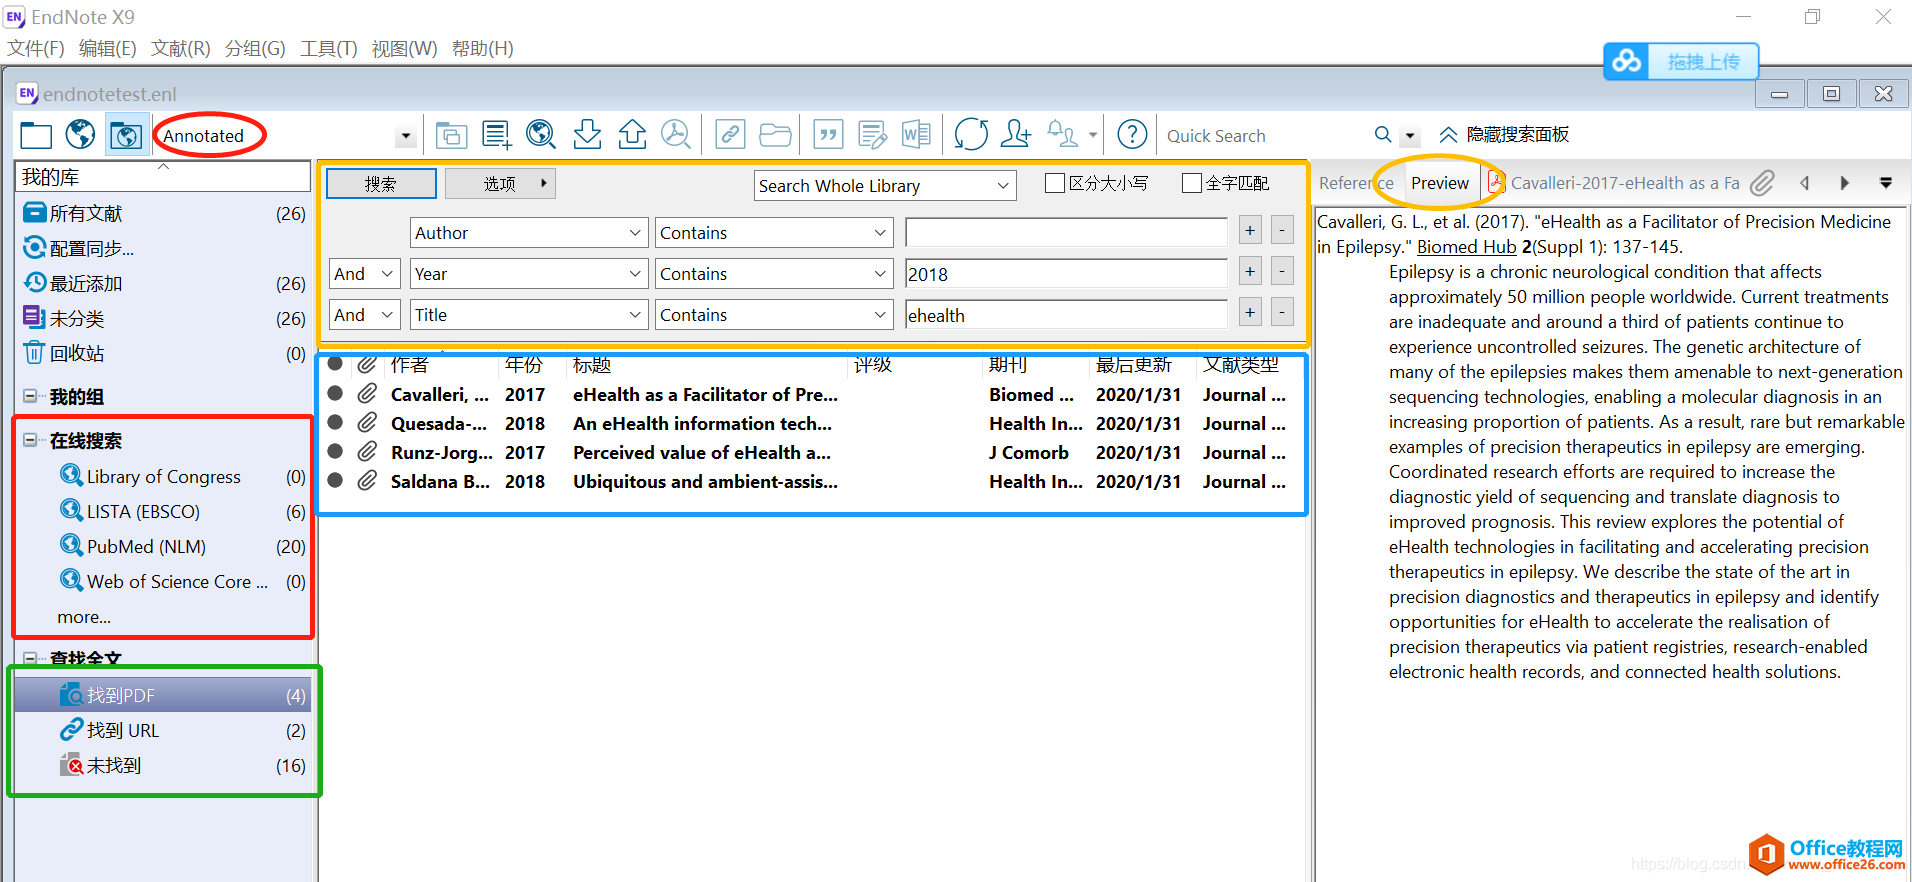Open Quick Search options dropdown arrow
1912x882 pixels.
coord(1410,136)
